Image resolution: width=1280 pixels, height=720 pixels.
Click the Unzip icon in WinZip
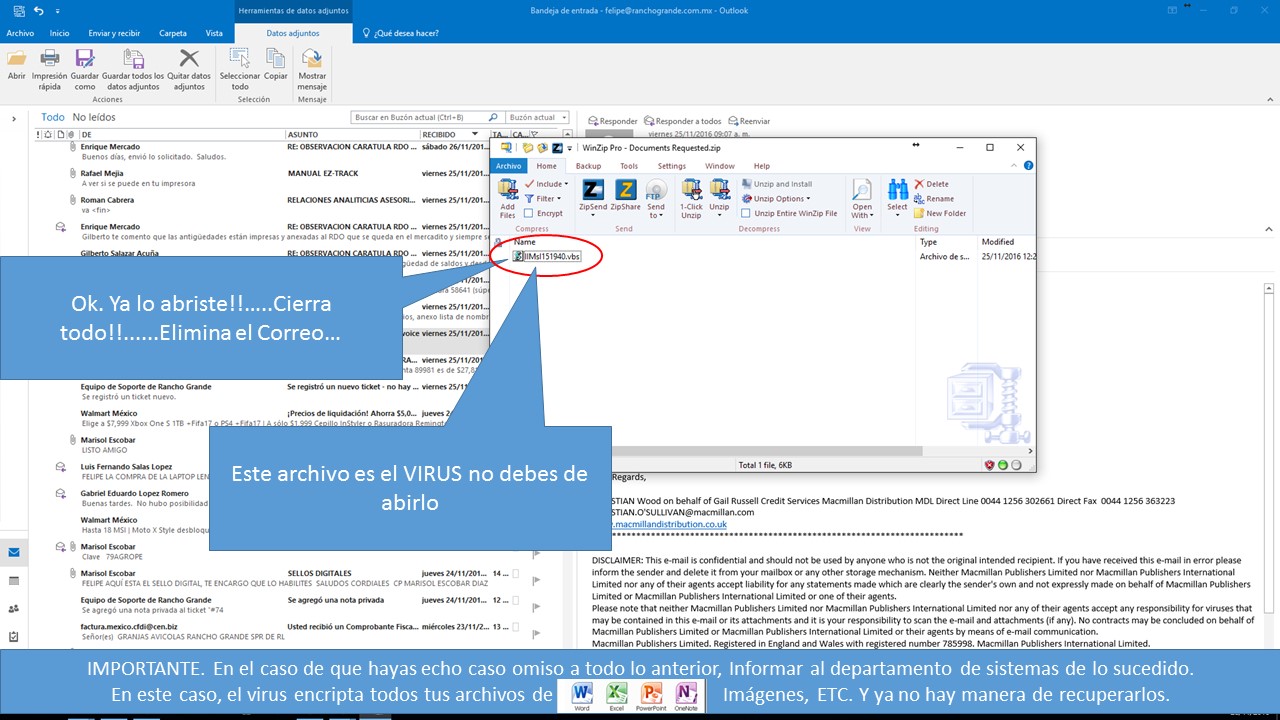[719, 198]
